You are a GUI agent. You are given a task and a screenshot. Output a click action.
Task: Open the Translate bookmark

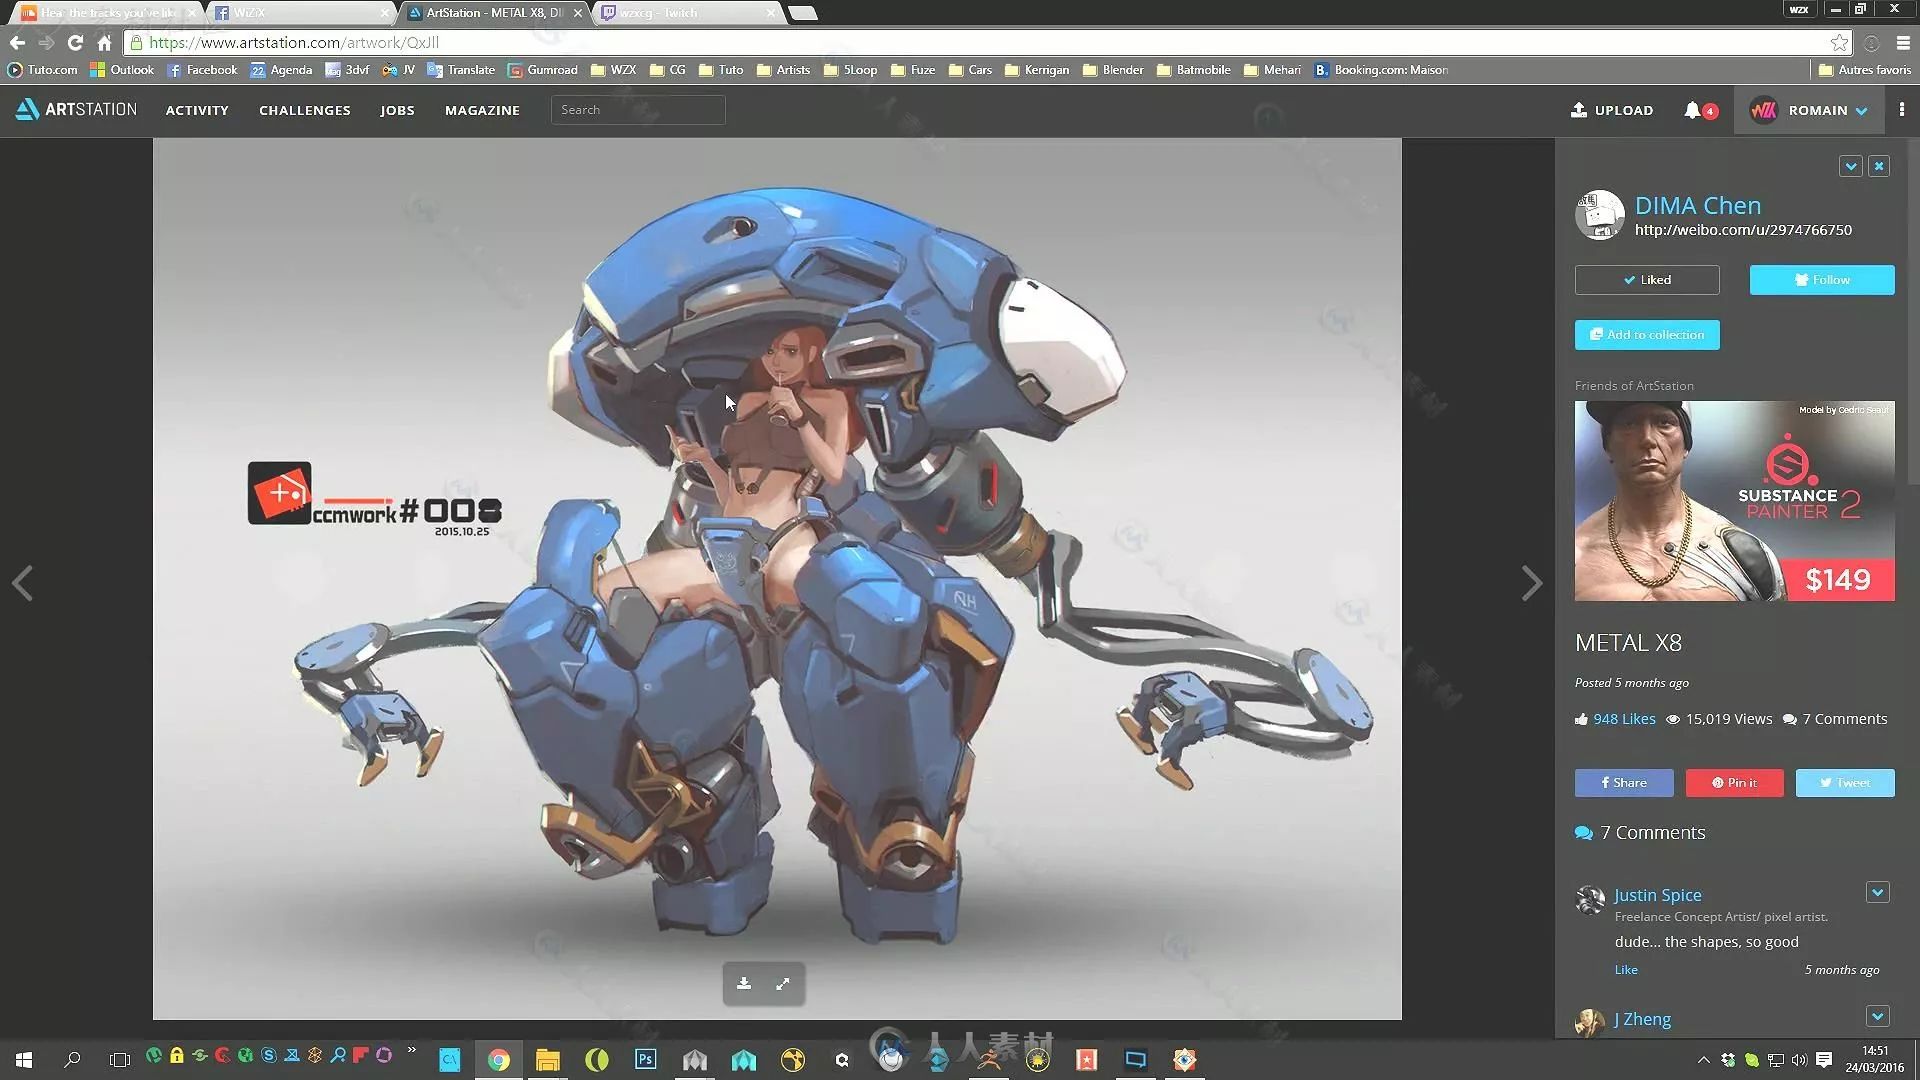(461, 70)
